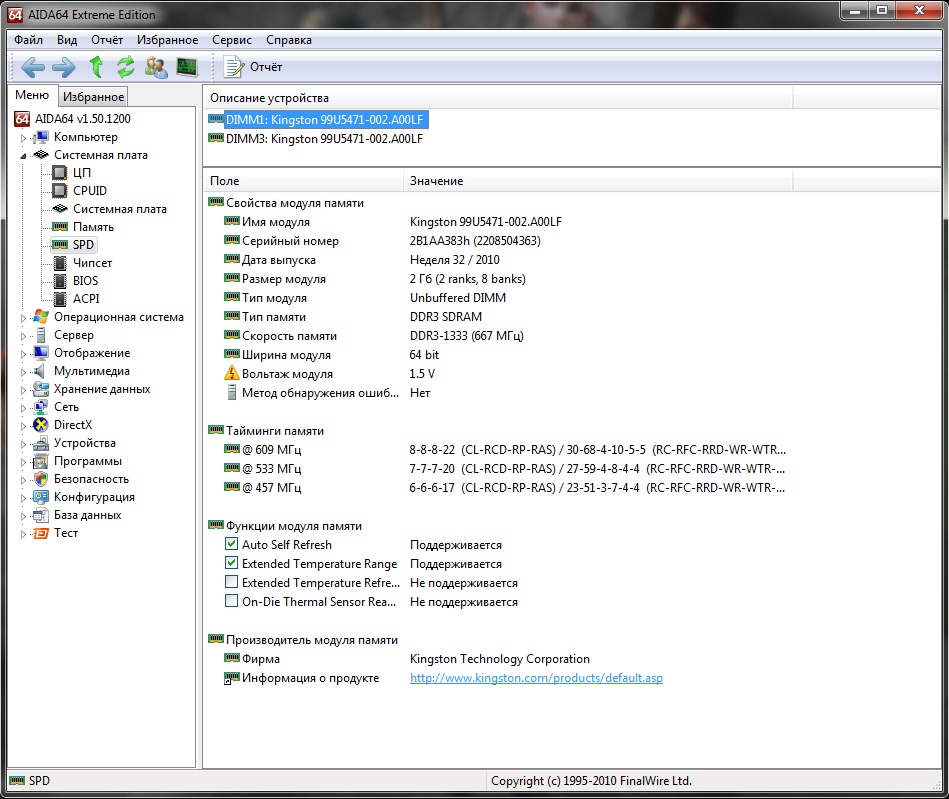
Task: Click the Описание устройства column header
Action: (x=498, y=97)
